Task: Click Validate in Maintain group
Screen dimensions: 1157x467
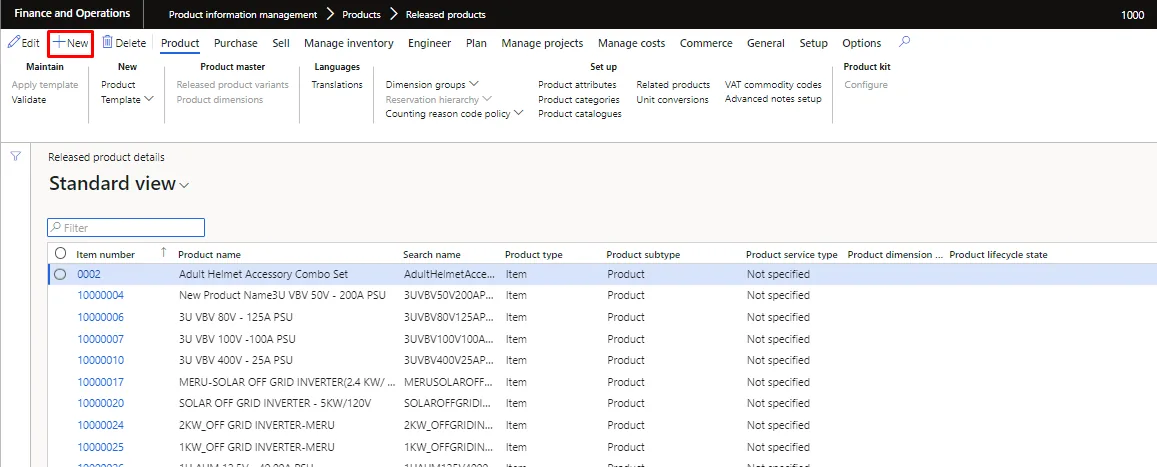Action: pos(29,100)
